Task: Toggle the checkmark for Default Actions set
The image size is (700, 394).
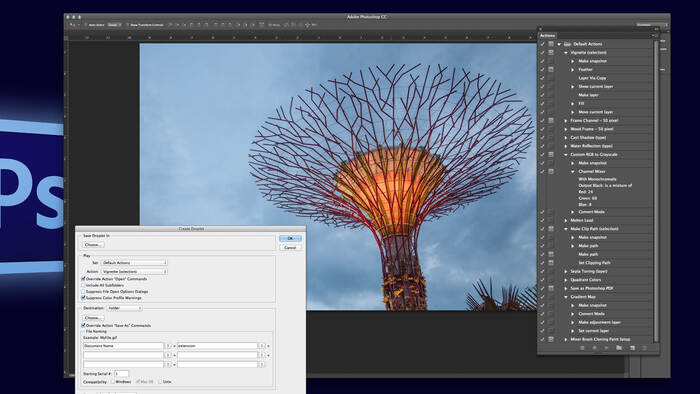Action: pyautogui.click(x=542, y=44)
